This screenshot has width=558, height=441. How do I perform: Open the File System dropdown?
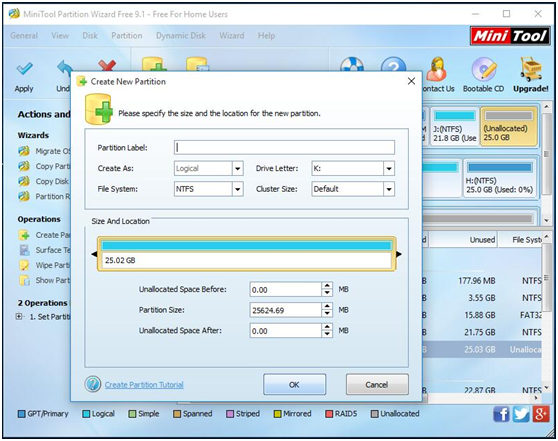(x=237, y=189)
